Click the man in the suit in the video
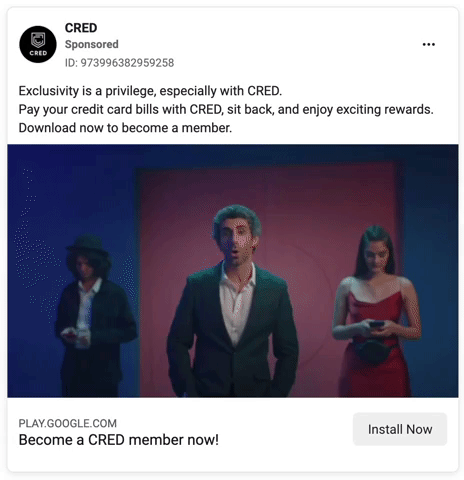This screenshot has height=480, width=464. point(233,300)
